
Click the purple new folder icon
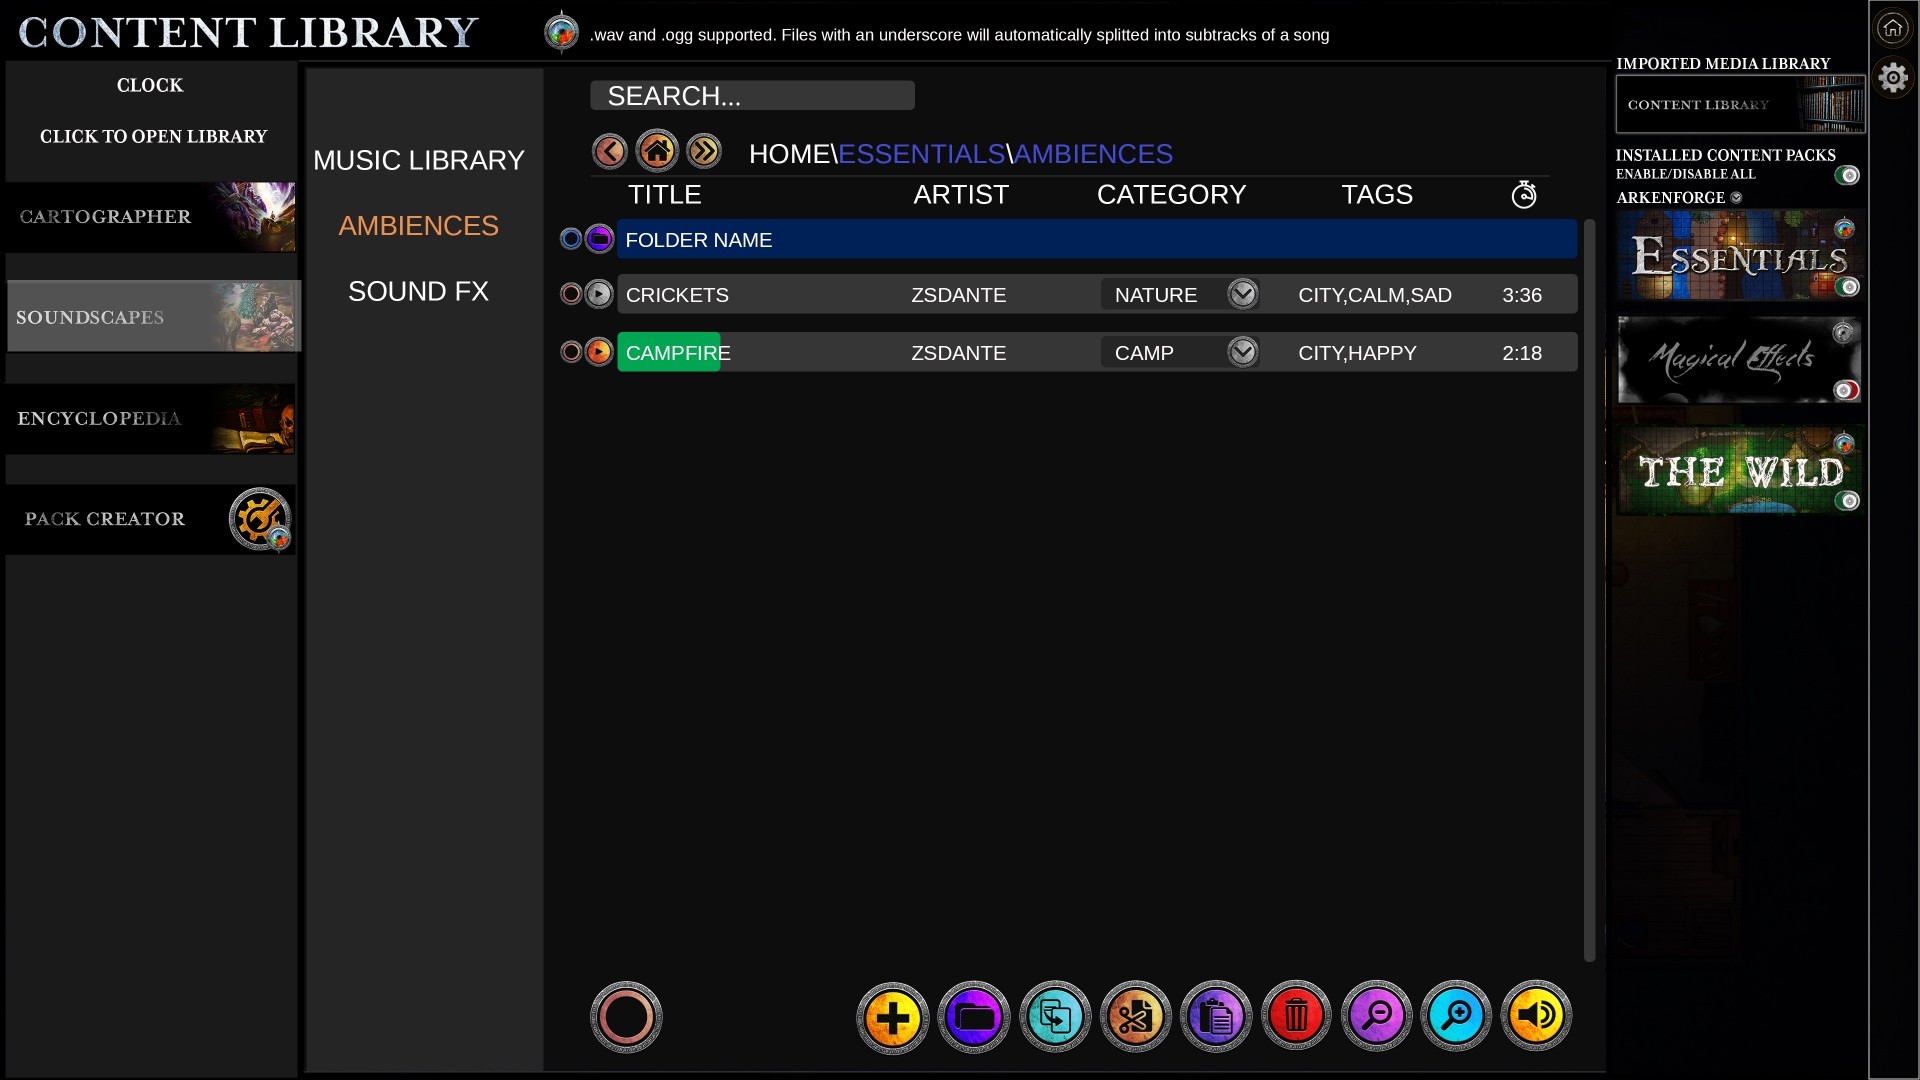973,1017
